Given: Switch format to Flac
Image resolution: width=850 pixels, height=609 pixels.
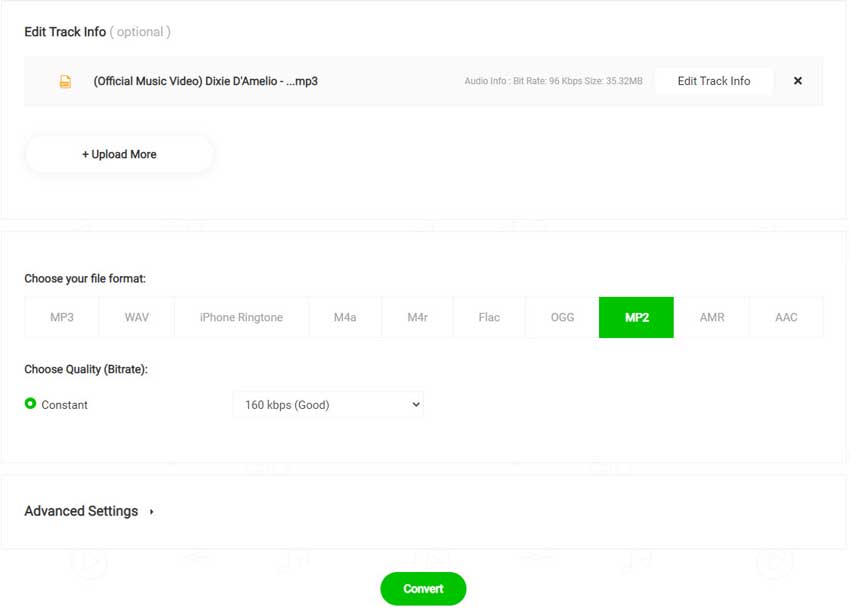Looking at the screenshot, I should pos(489,318).
